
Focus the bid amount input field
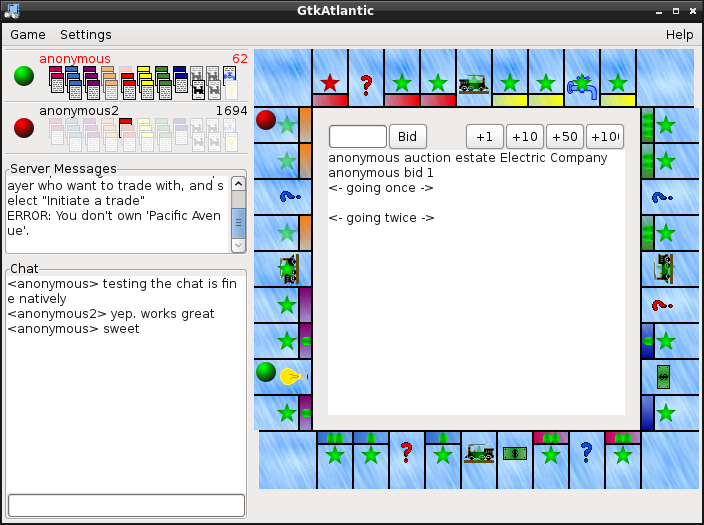357,137
